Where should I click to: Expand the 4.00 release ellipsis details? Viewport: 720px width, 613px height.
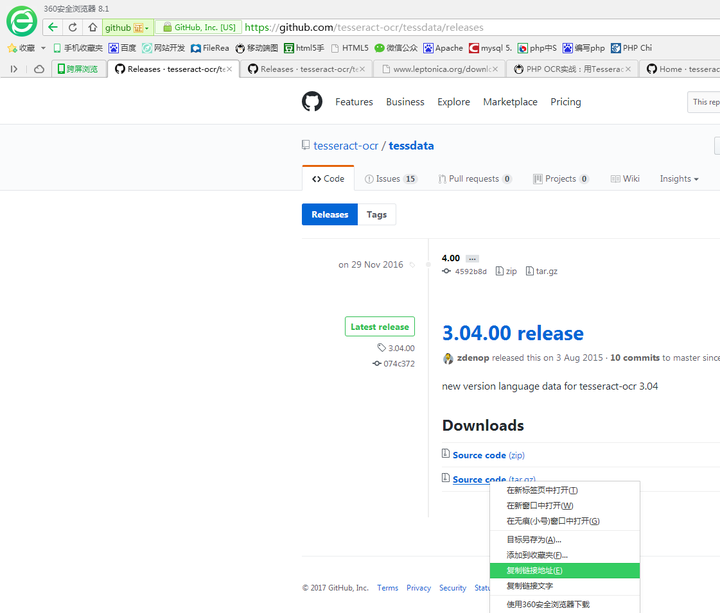(x=472, y=259)
